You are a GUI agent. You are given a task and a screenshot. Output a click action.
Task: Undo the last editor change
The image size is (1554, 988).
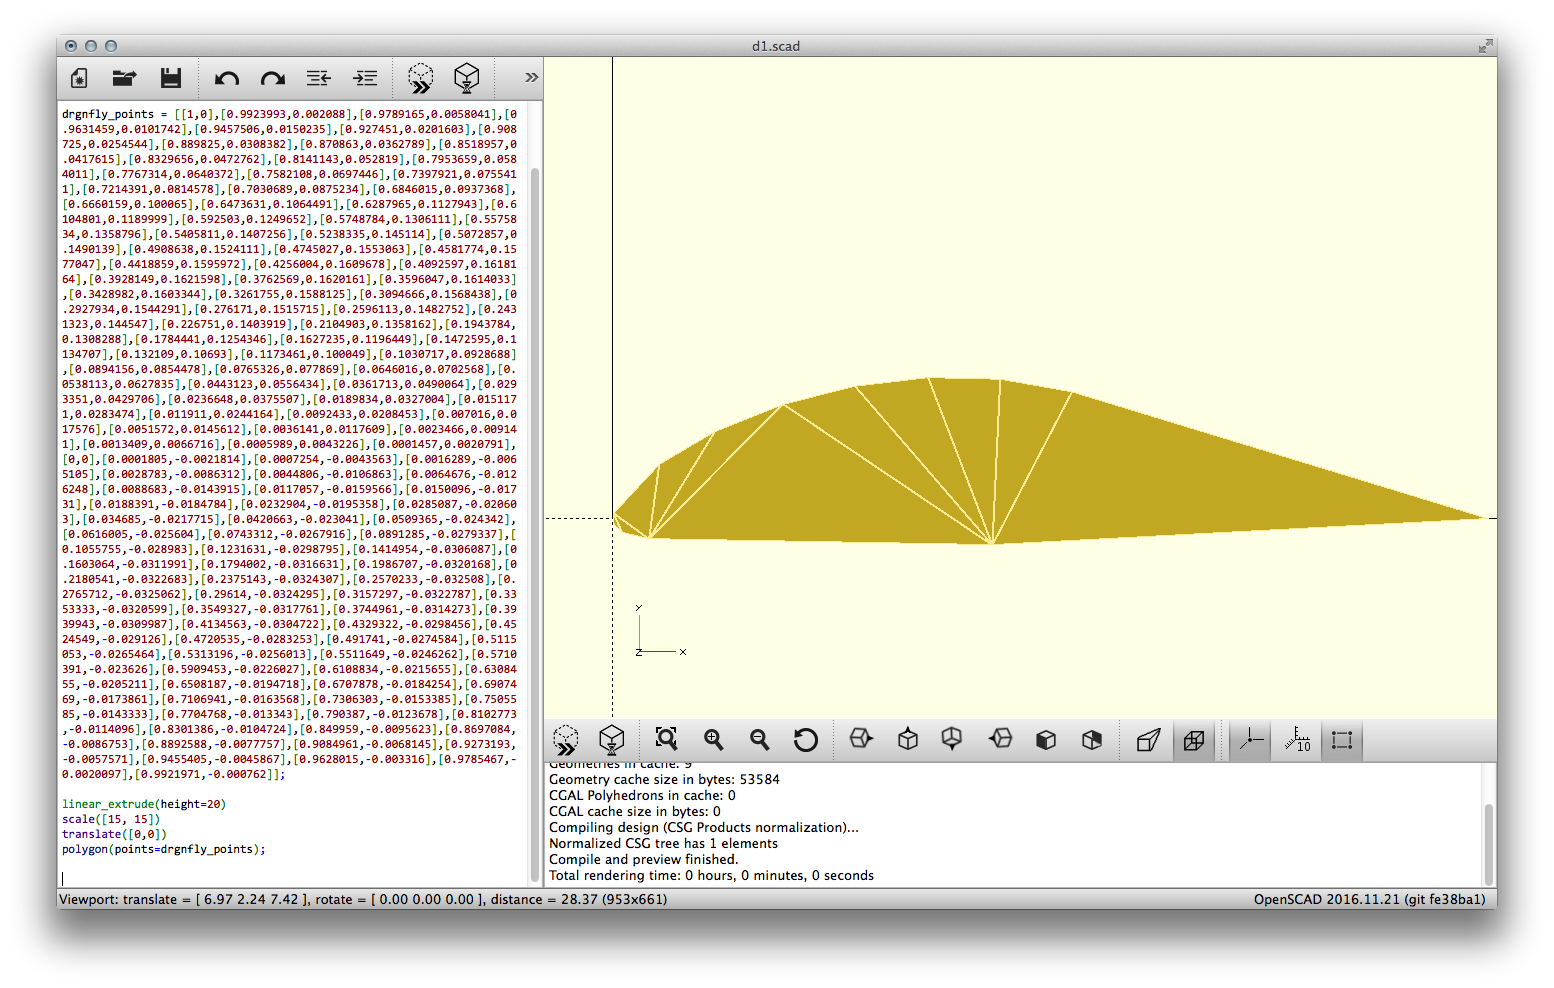[227, 78]
